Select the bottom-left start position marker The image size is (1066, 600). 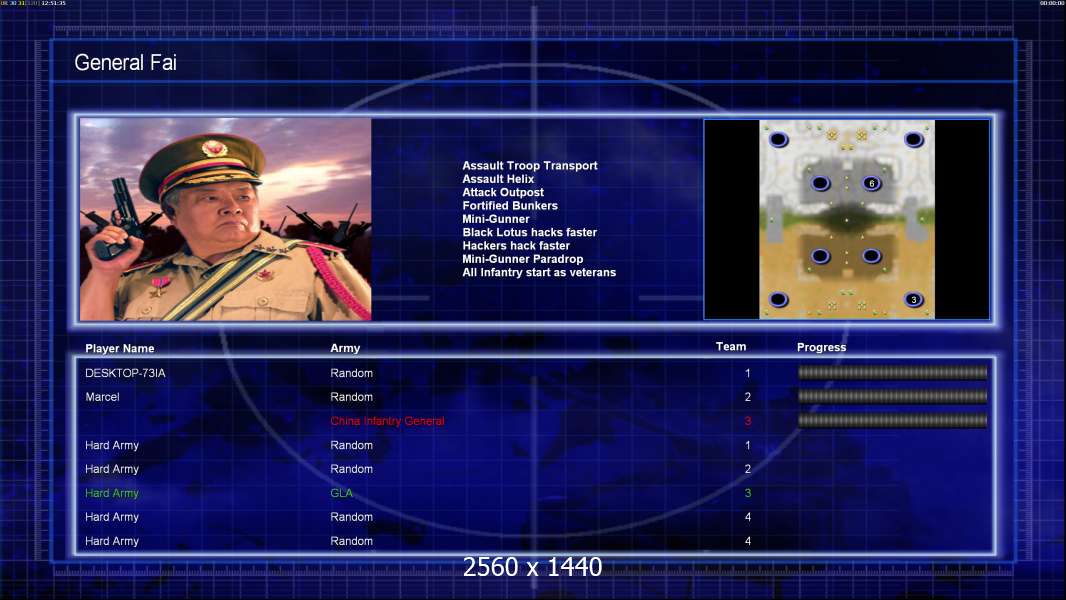[x=778, y=299]
